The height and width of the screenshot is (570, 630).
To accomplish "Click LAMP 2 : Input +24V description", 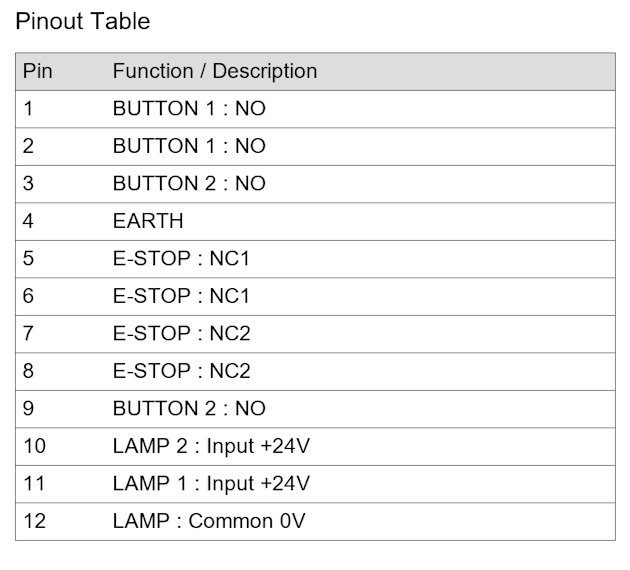I will coord(211,446).
